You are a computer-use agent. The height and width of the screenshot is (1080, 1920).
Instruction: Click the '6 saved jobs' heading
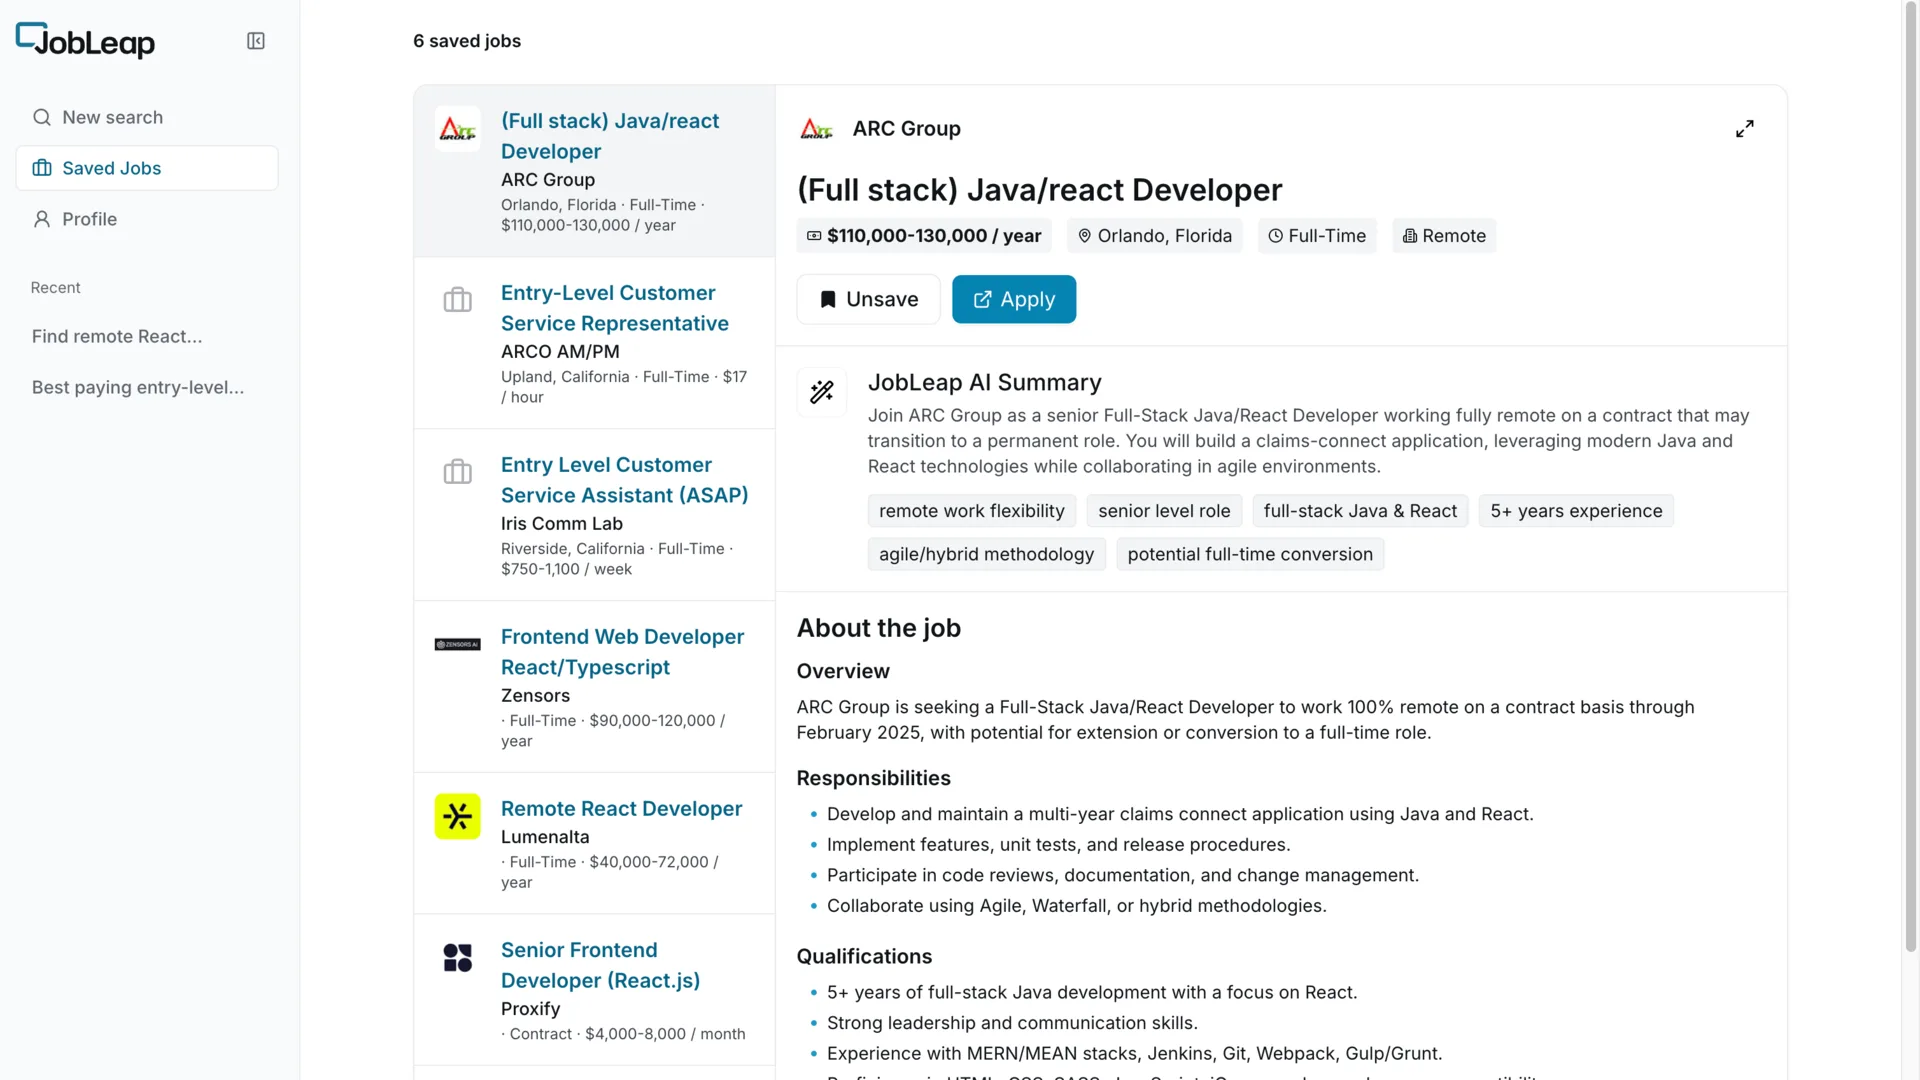467,41
